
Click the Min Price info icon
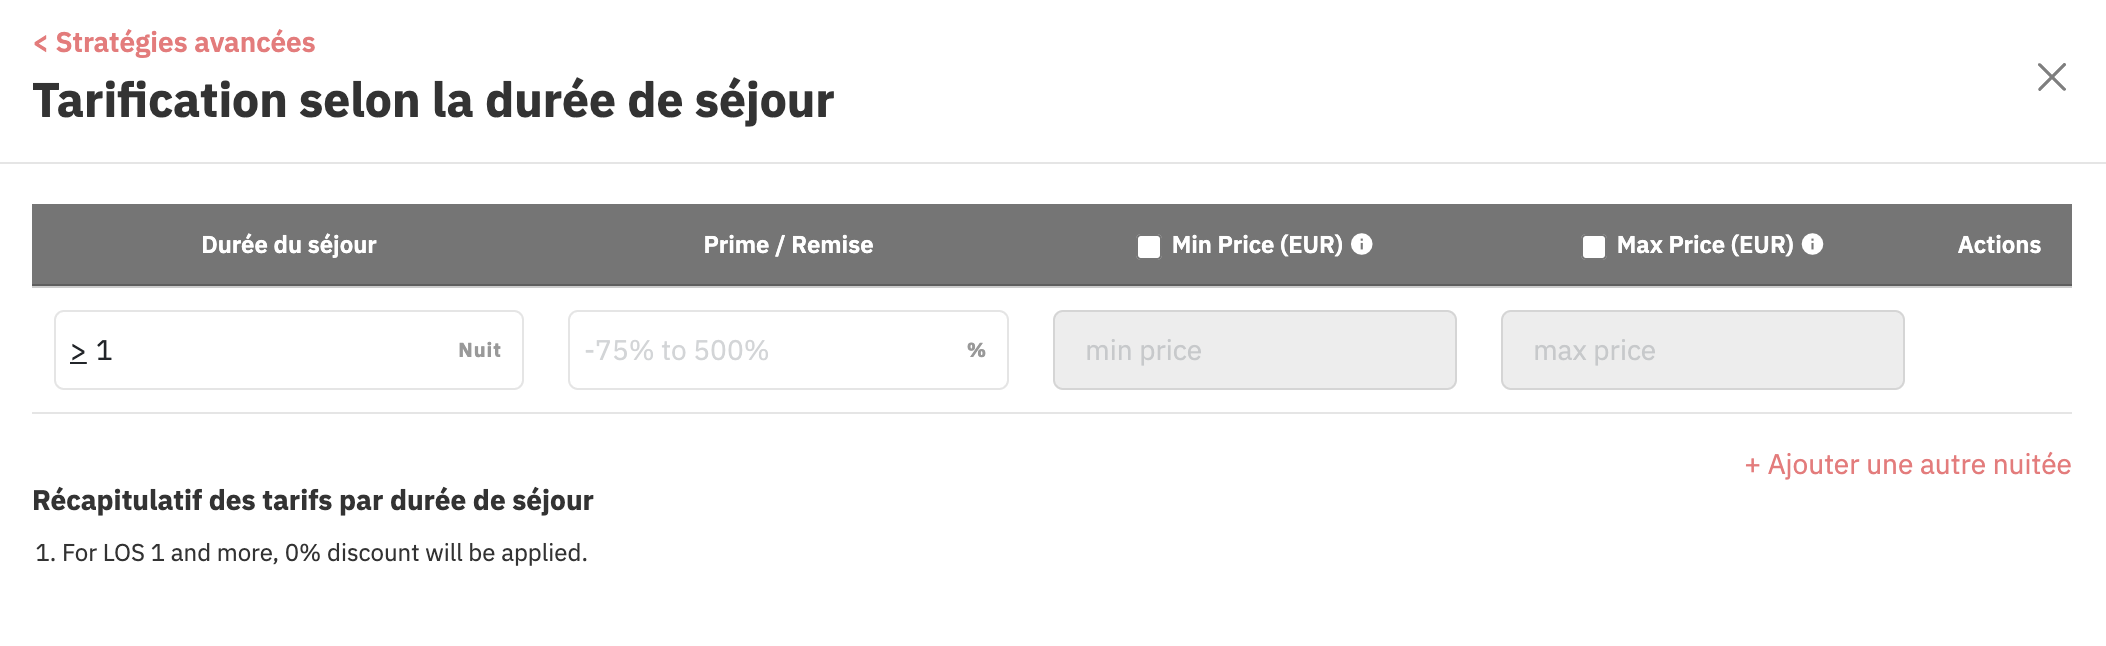(1362, 244)
